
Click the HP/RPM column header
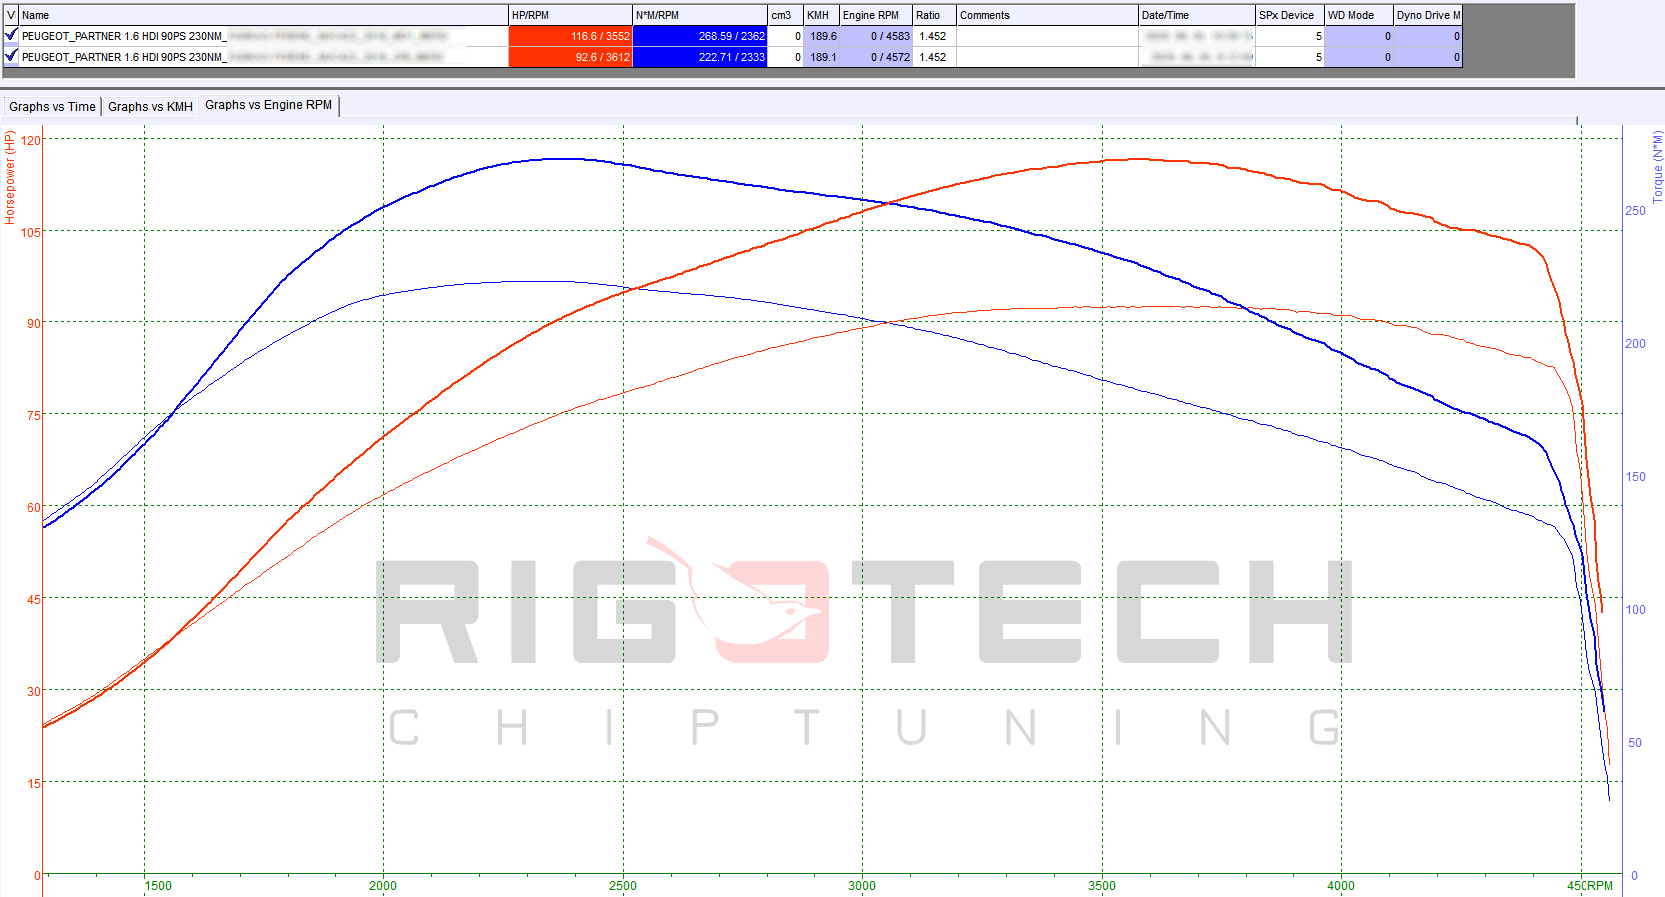pos(571,15)
